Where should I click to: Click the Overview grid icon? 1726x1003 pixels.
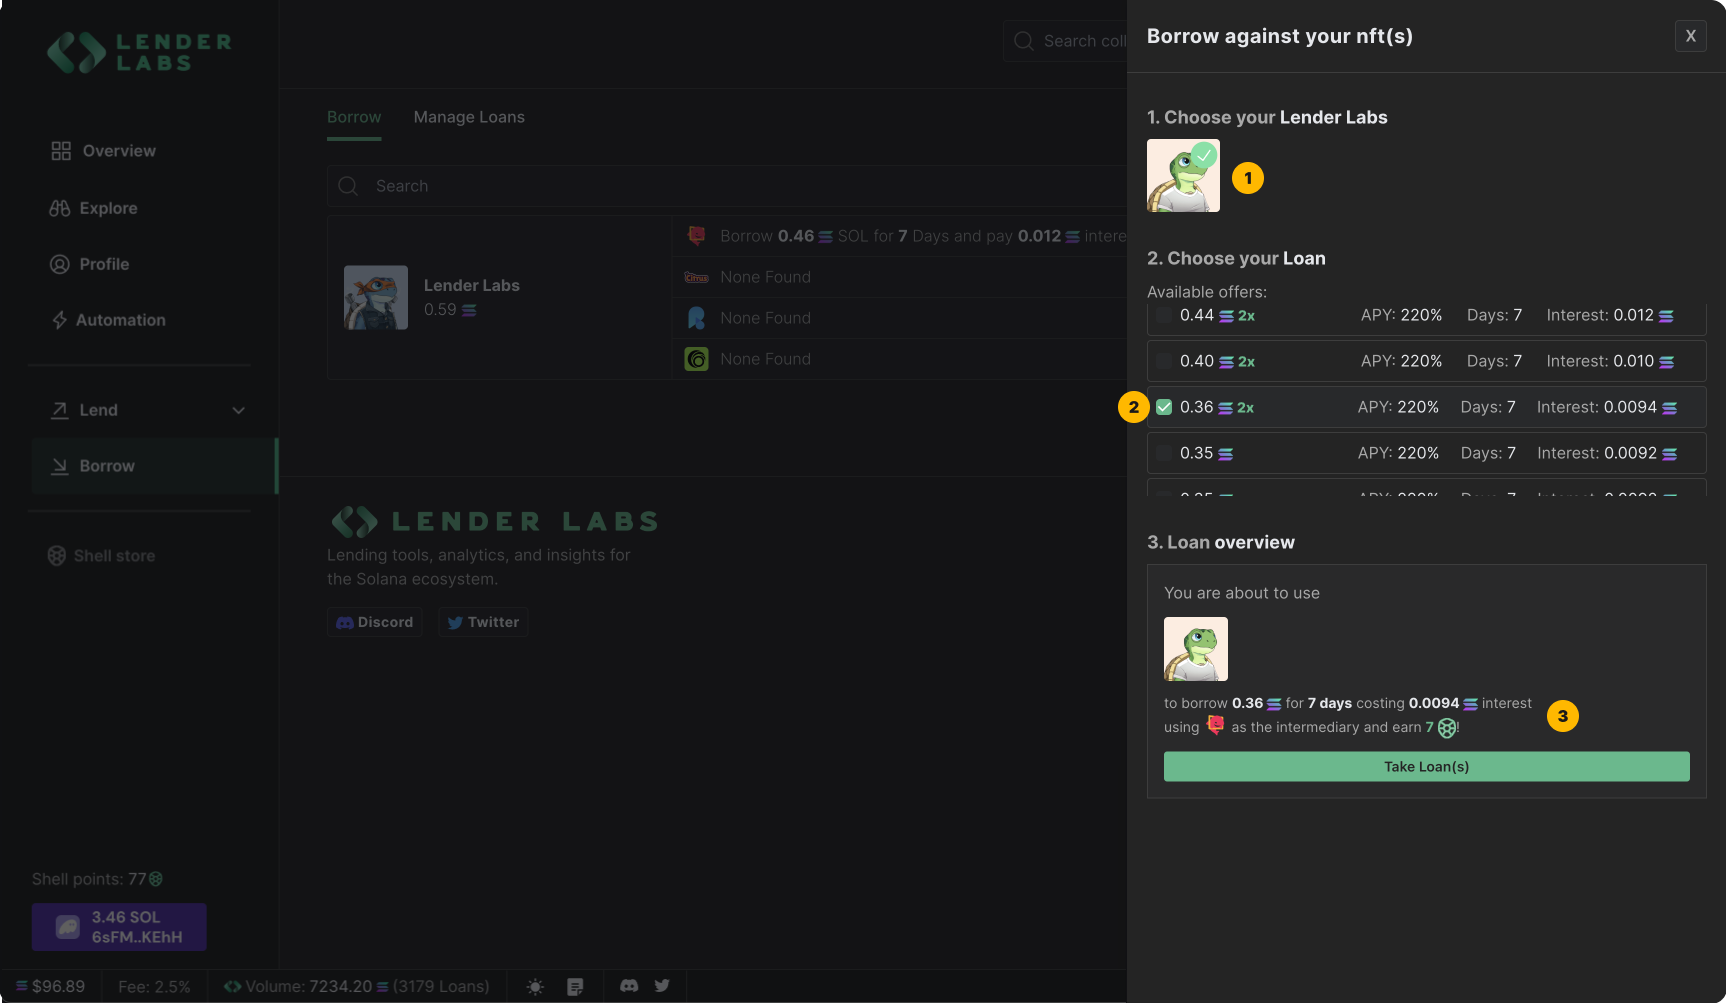[61, 151]
